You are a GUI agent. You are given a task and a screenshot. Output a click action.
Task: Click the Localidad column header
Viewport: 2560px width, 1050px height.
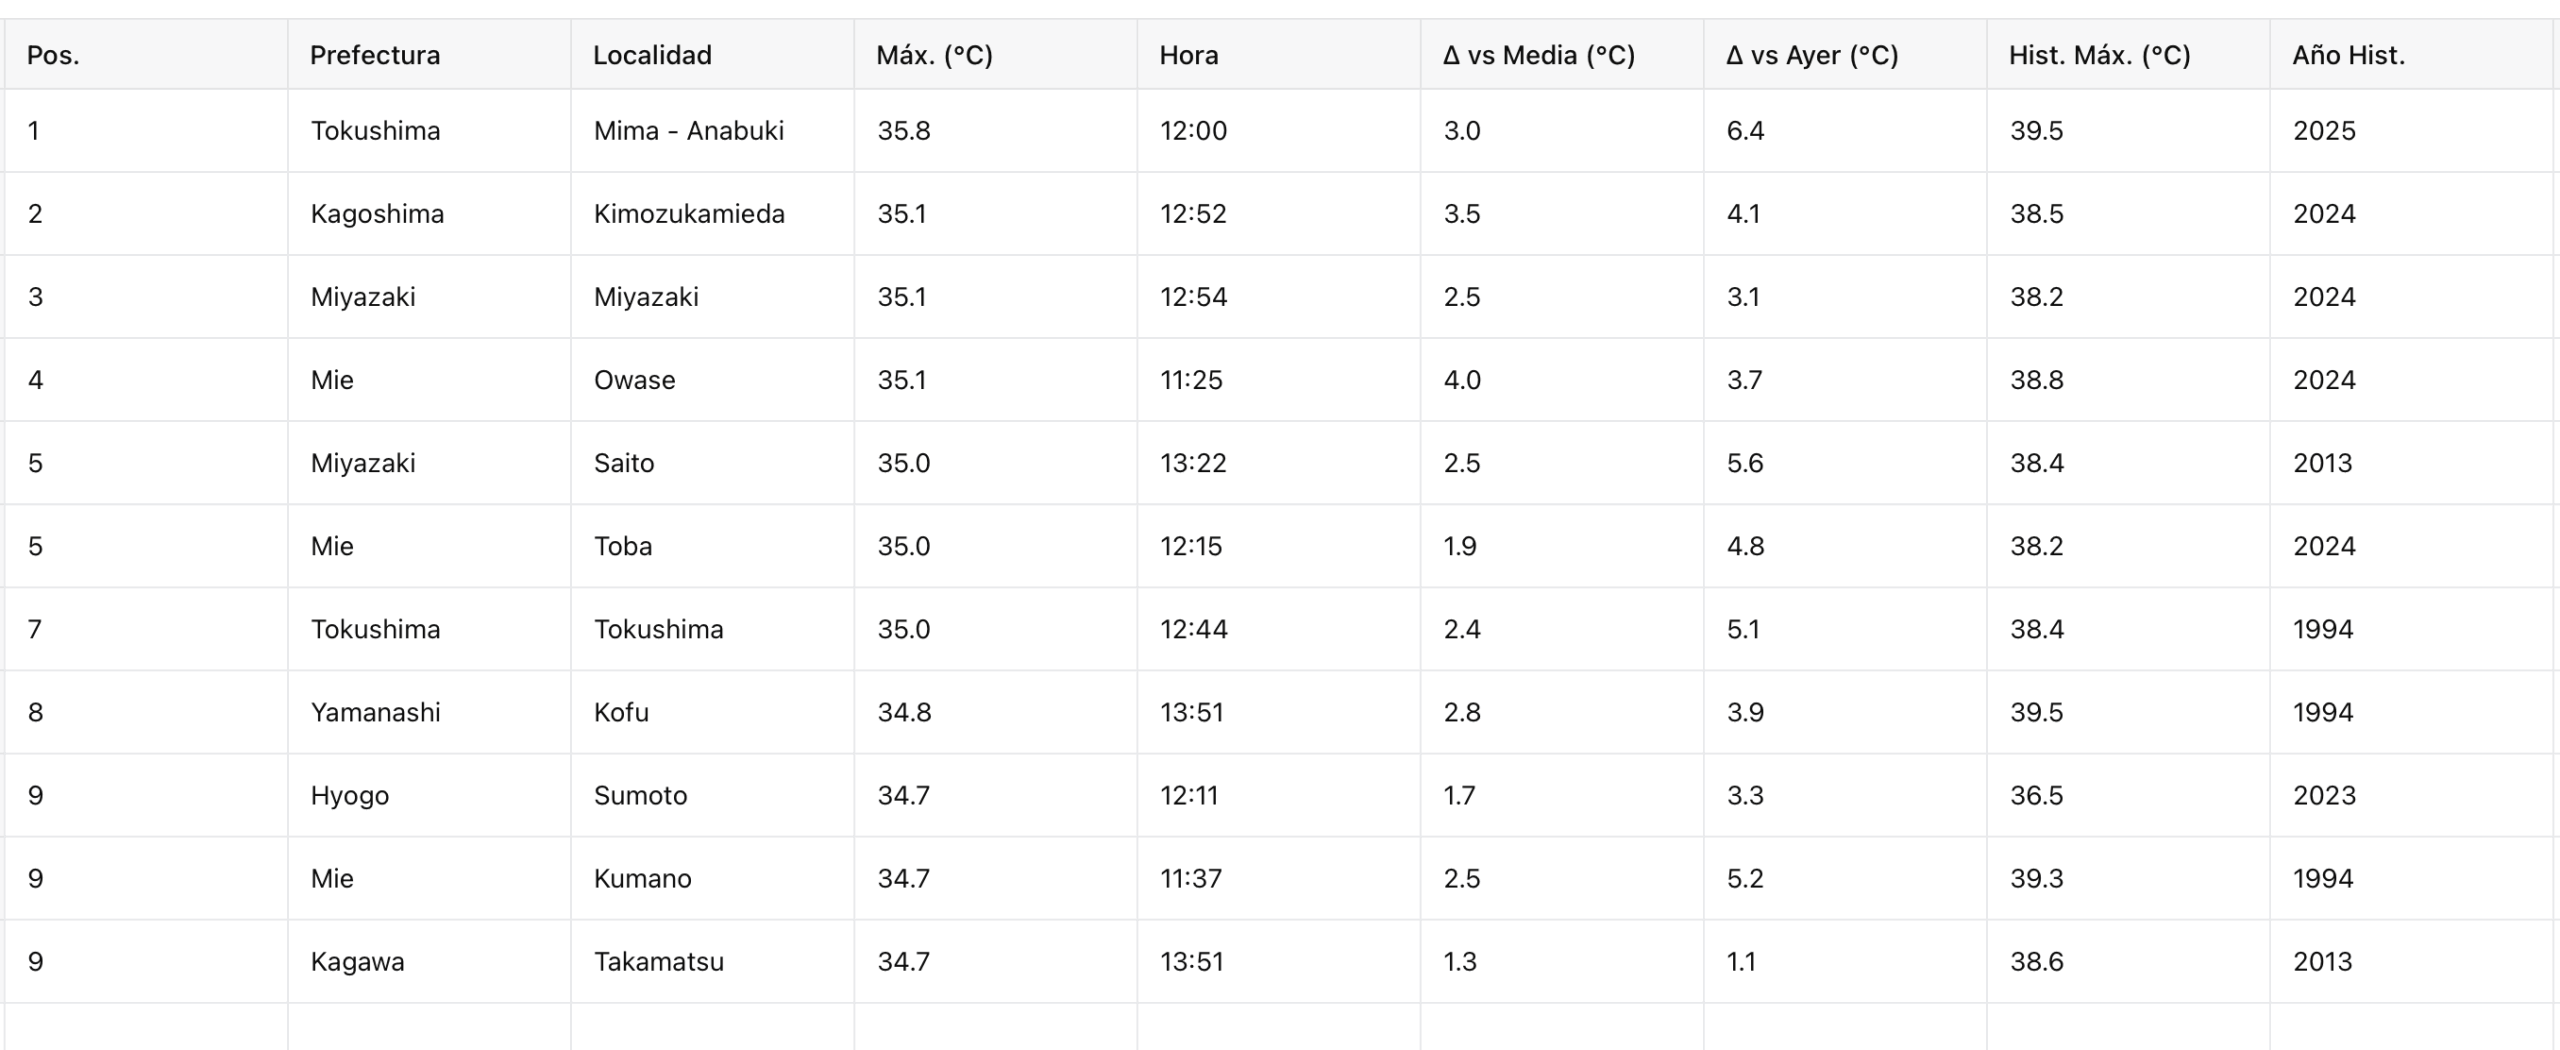click(652, 55)
